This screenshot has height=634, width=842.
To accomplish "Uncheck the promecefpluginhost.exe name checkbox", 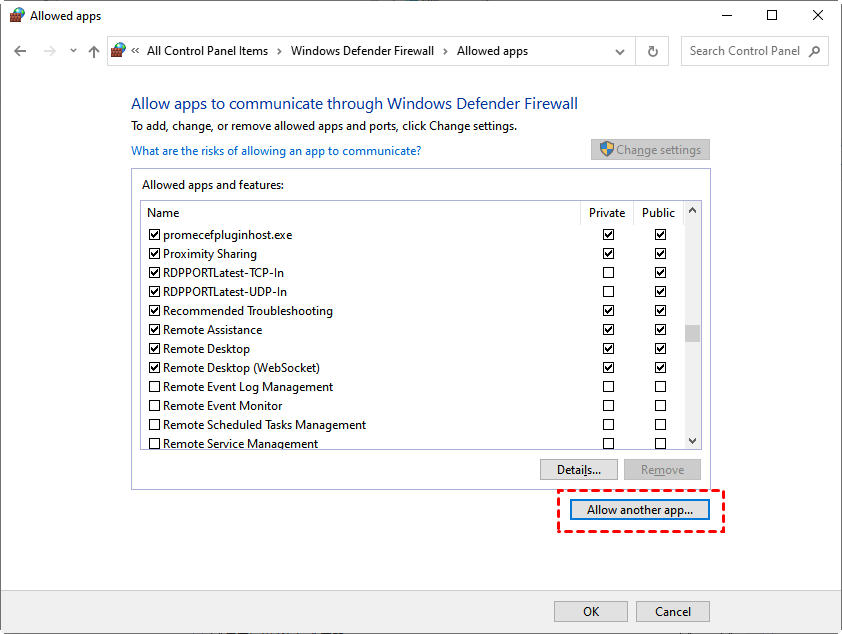I will (155, 235).
